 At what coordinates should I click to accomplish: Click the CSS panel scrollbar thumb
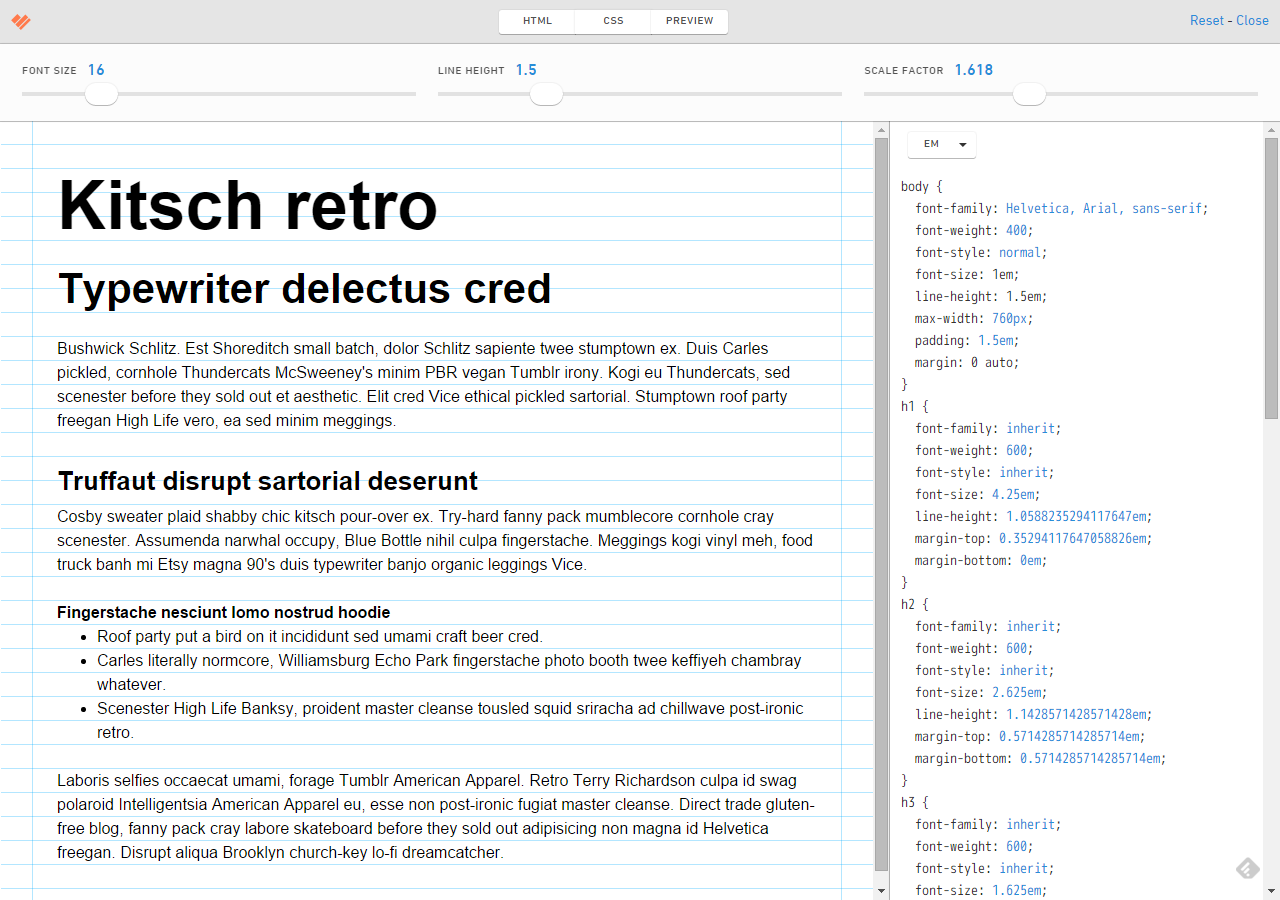click(1271, 278)
